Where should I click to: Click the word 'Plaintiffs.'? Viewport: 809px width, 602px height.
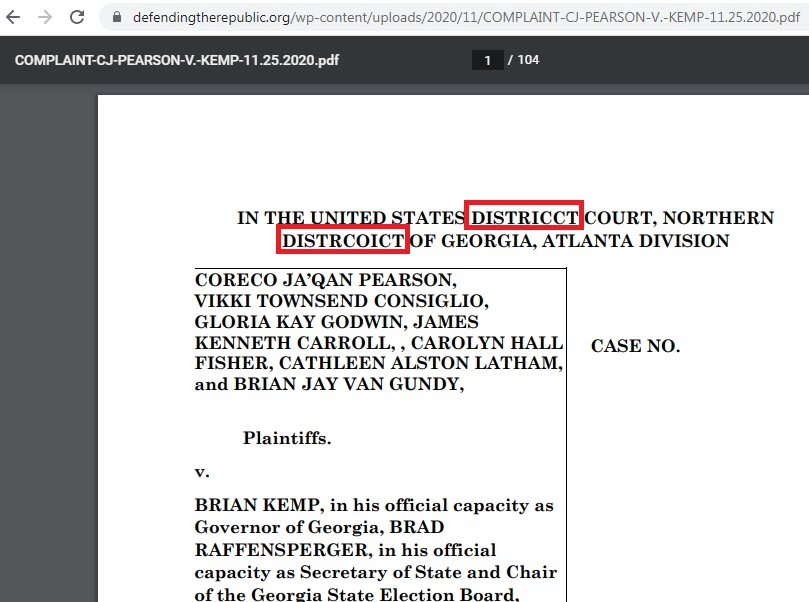(x=287, y=438)
